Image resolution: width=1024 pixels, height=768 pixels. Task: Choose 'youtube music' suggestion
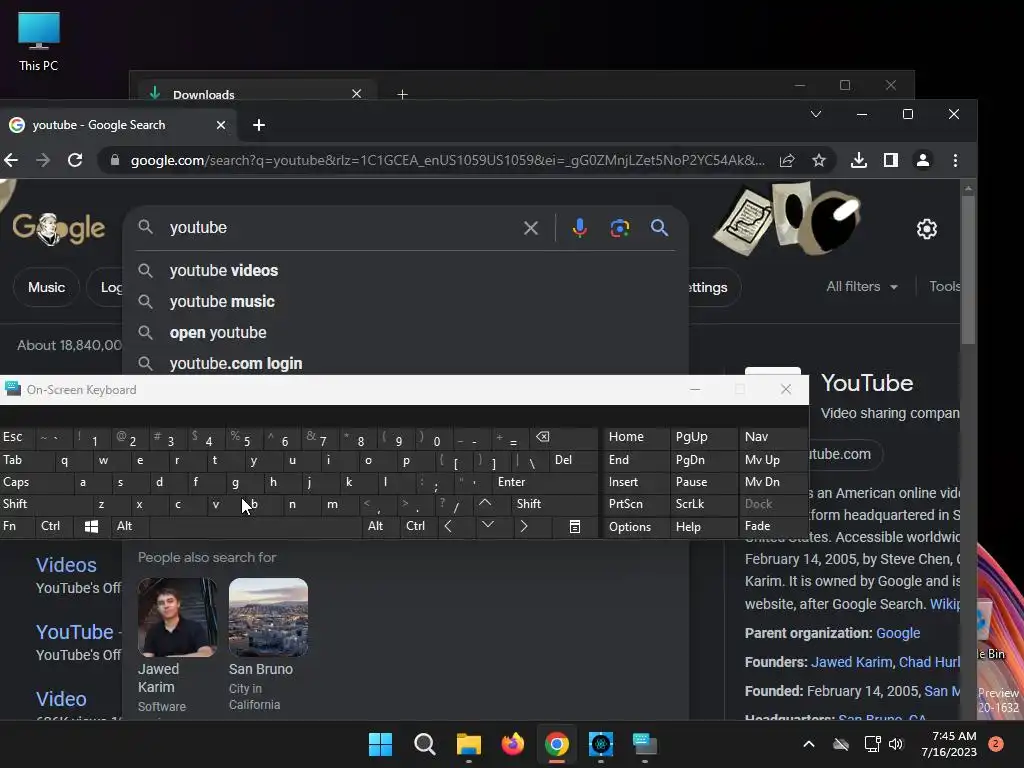405,302
